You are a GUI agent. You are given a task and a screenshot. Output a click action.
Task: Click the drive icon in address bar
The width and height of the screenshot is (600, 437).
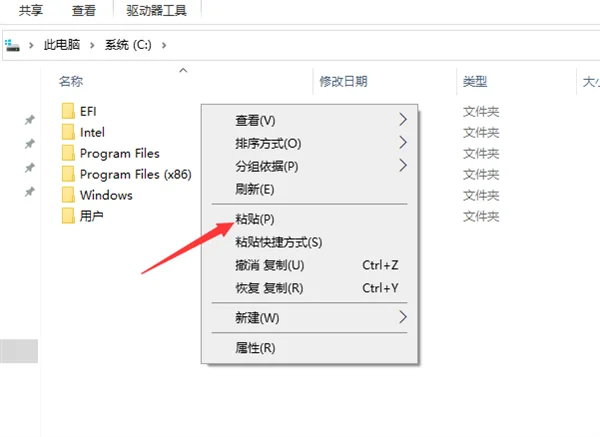tap(12, 45)
